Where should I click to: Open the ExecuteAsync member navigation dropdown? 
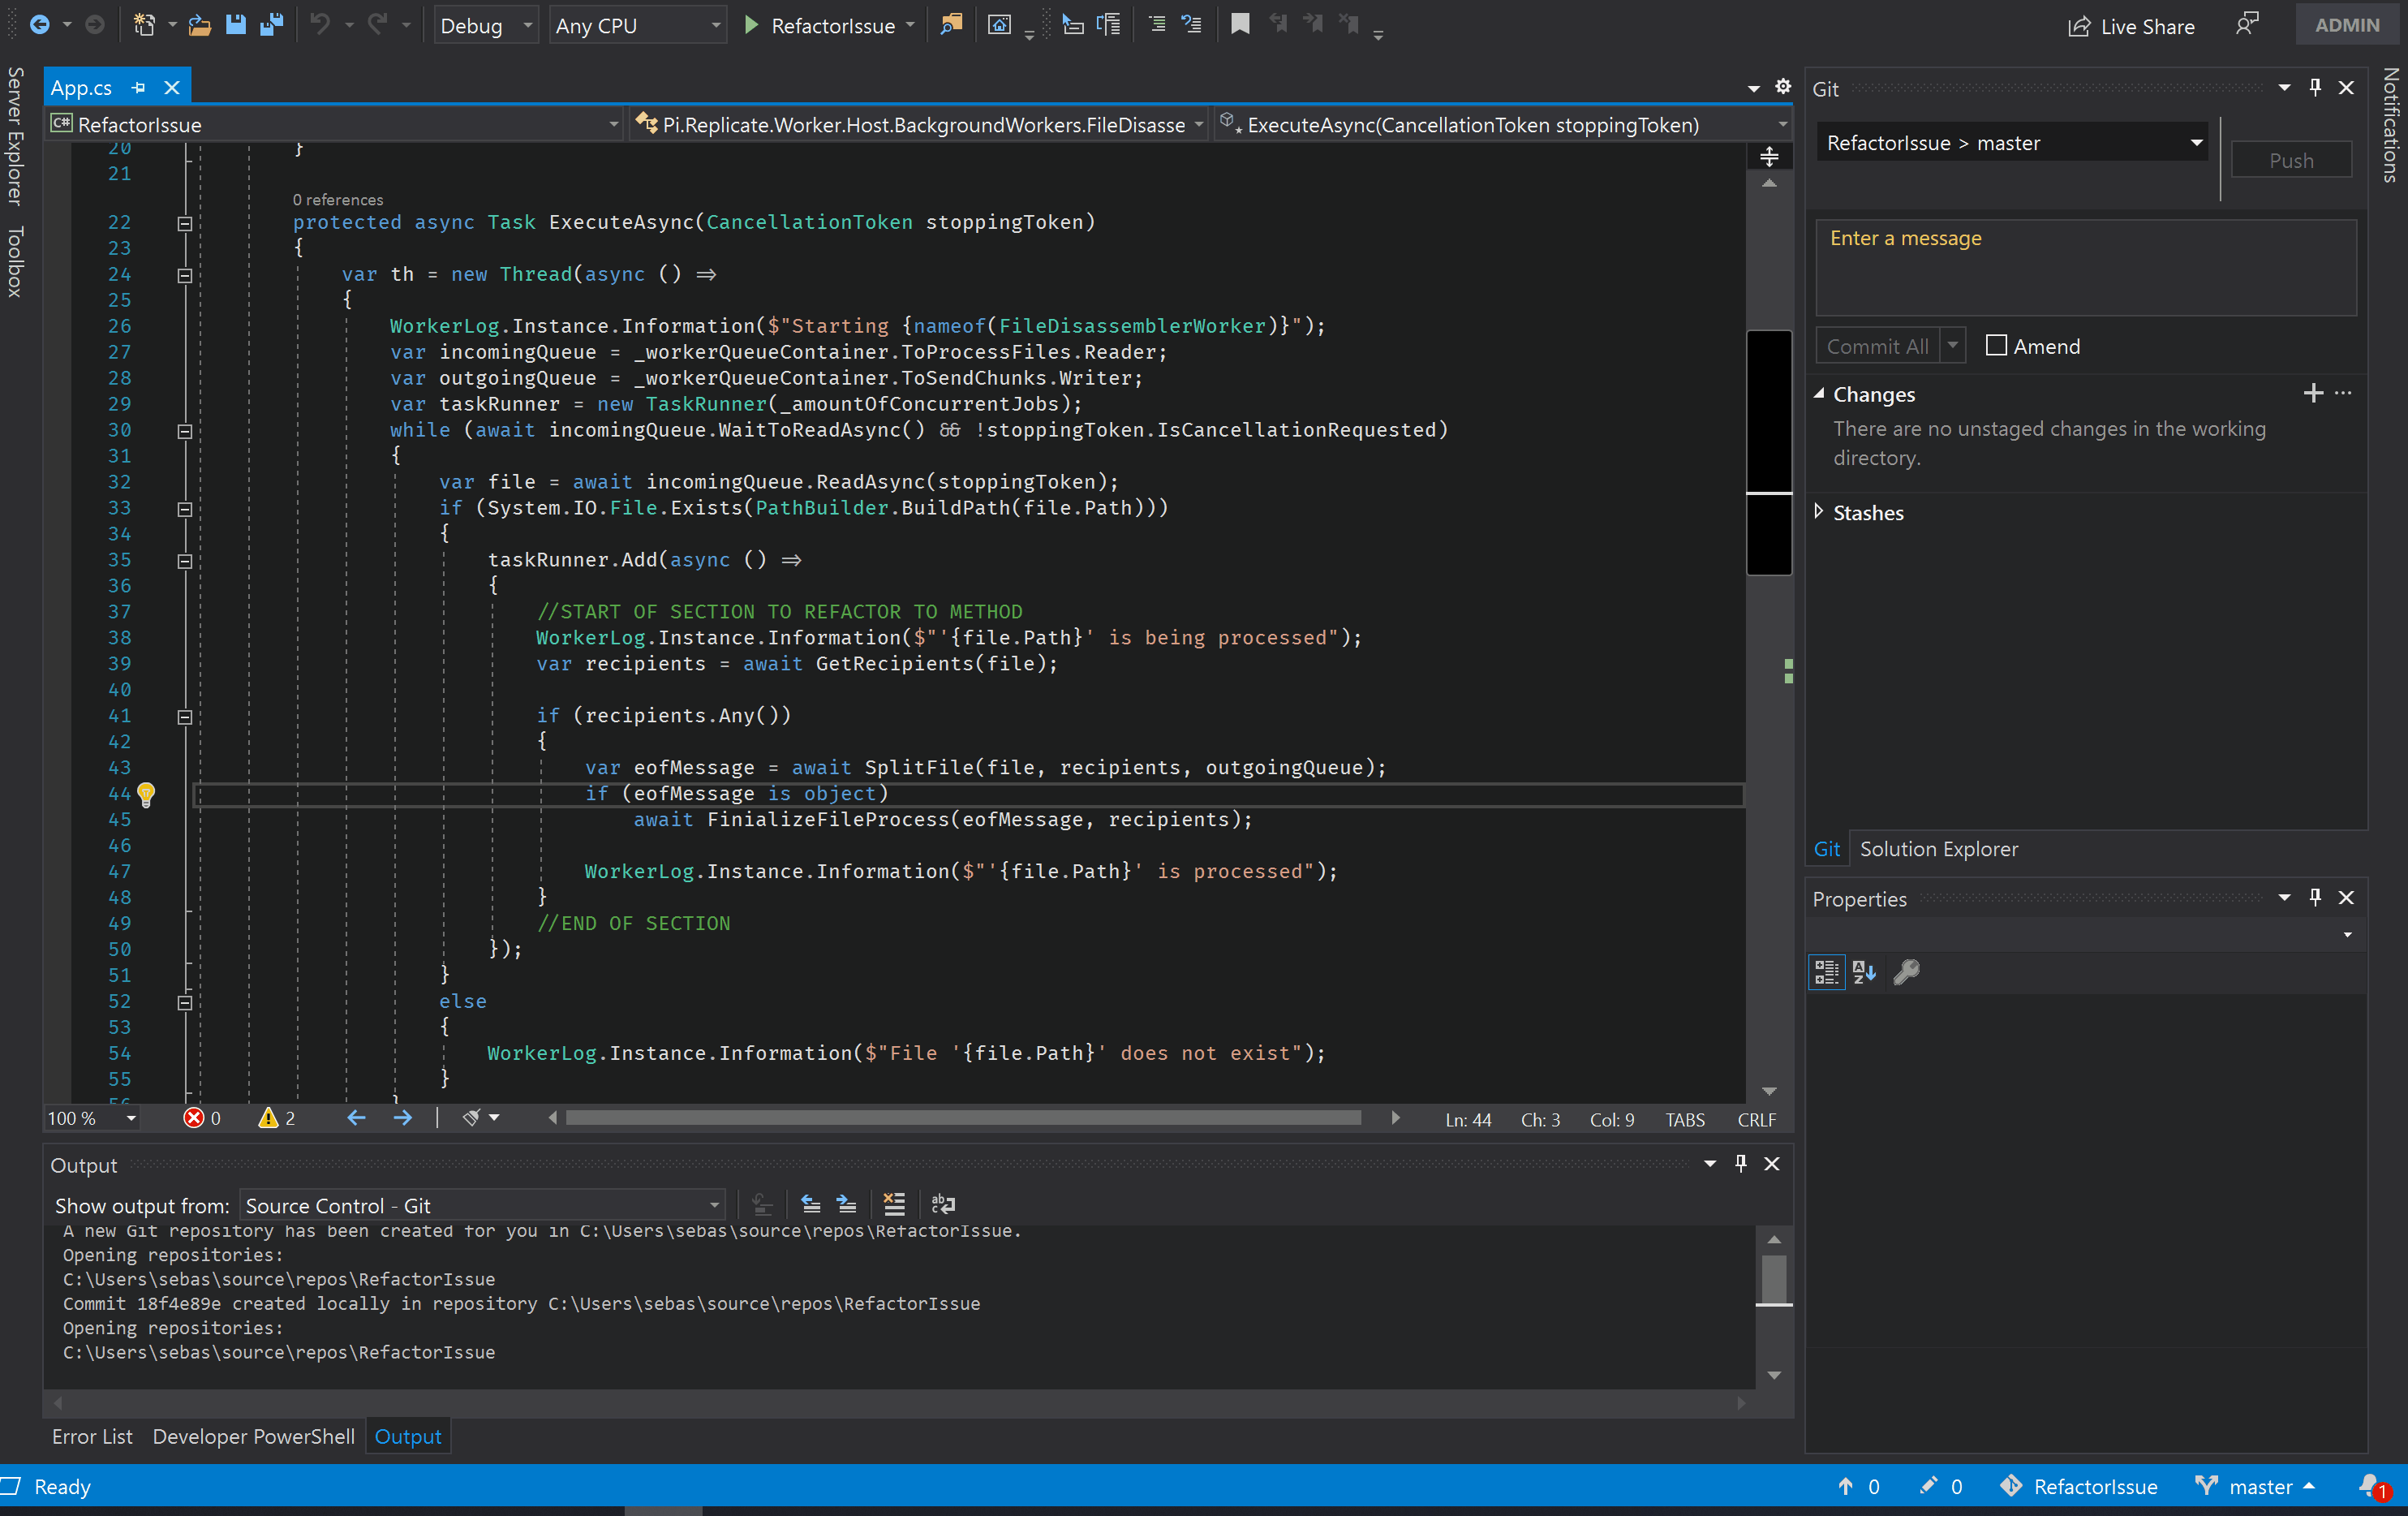(1502, 124)
